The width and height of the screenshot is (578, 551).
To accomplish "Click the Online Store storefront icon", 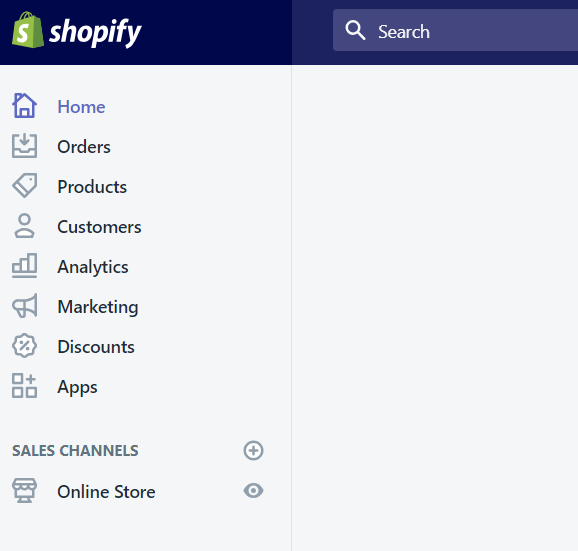I will click(24, 491).
